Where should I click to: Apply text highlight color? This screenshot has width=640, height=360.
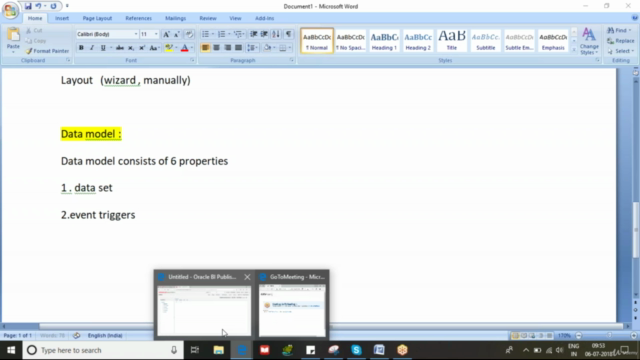click(x=169, y=48)
